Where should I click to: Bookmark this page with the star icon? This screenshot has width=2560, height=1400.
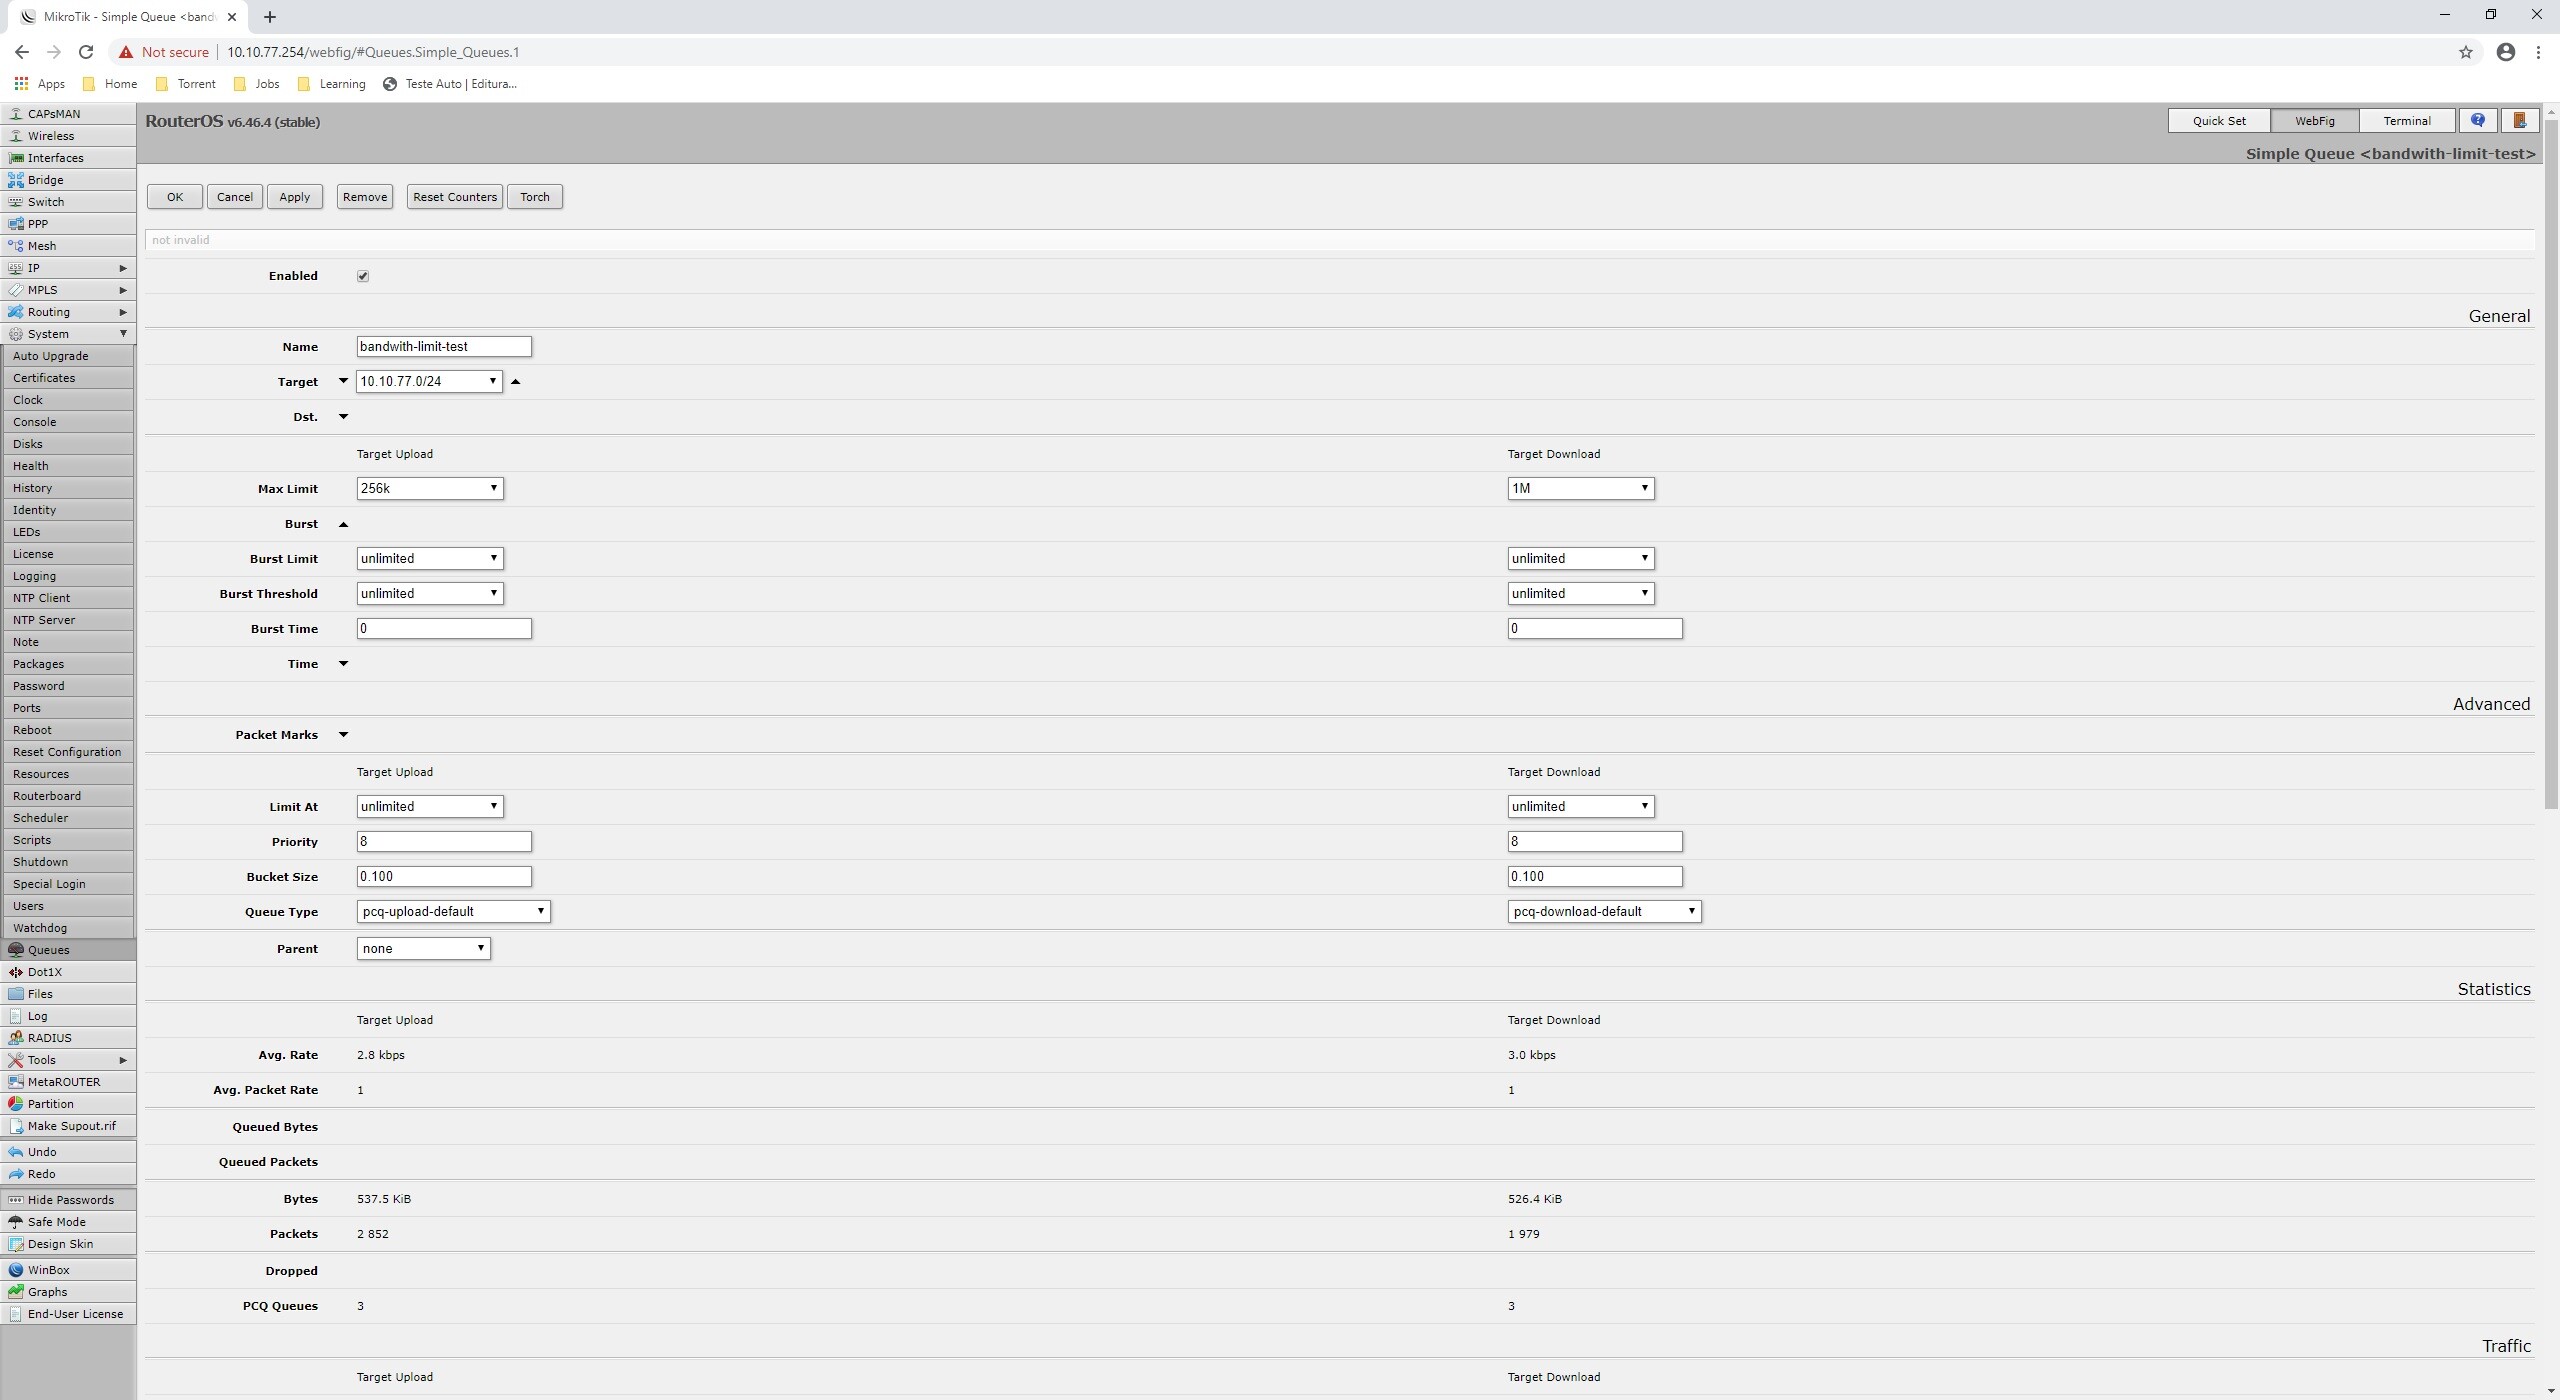pyautogui.click(x=2465, y=52)
